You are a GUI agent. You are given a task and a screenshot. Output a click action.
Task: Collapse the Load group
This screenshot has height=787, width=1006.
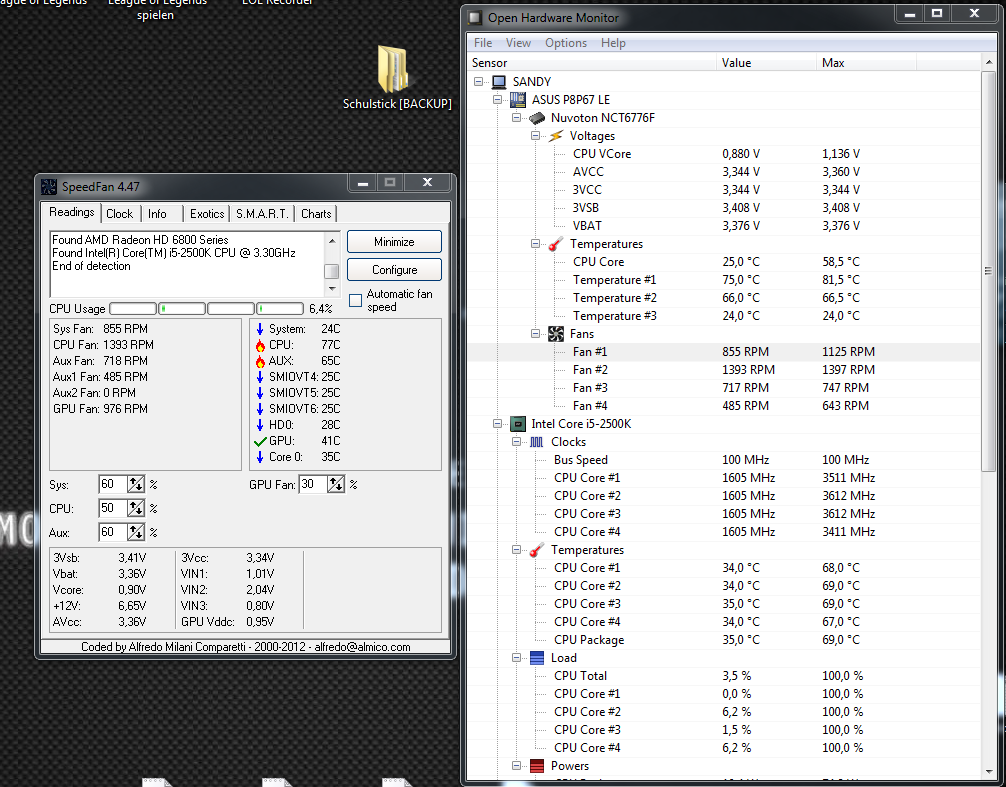point(516,657)
